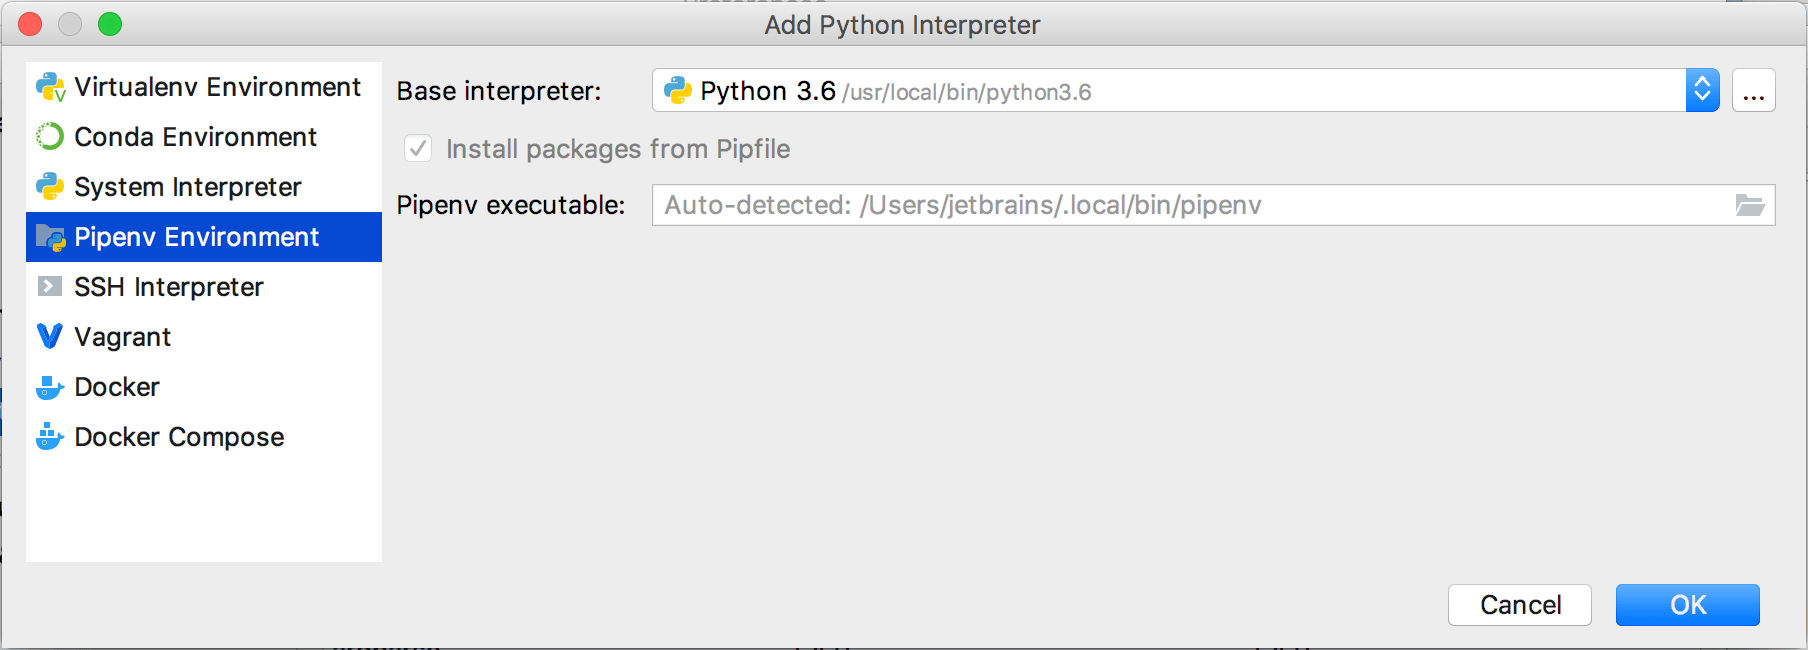This screenshot has height=650, width=1808.
Task: Click the Virtualenv Environment python icon
Action: point(50,87)
